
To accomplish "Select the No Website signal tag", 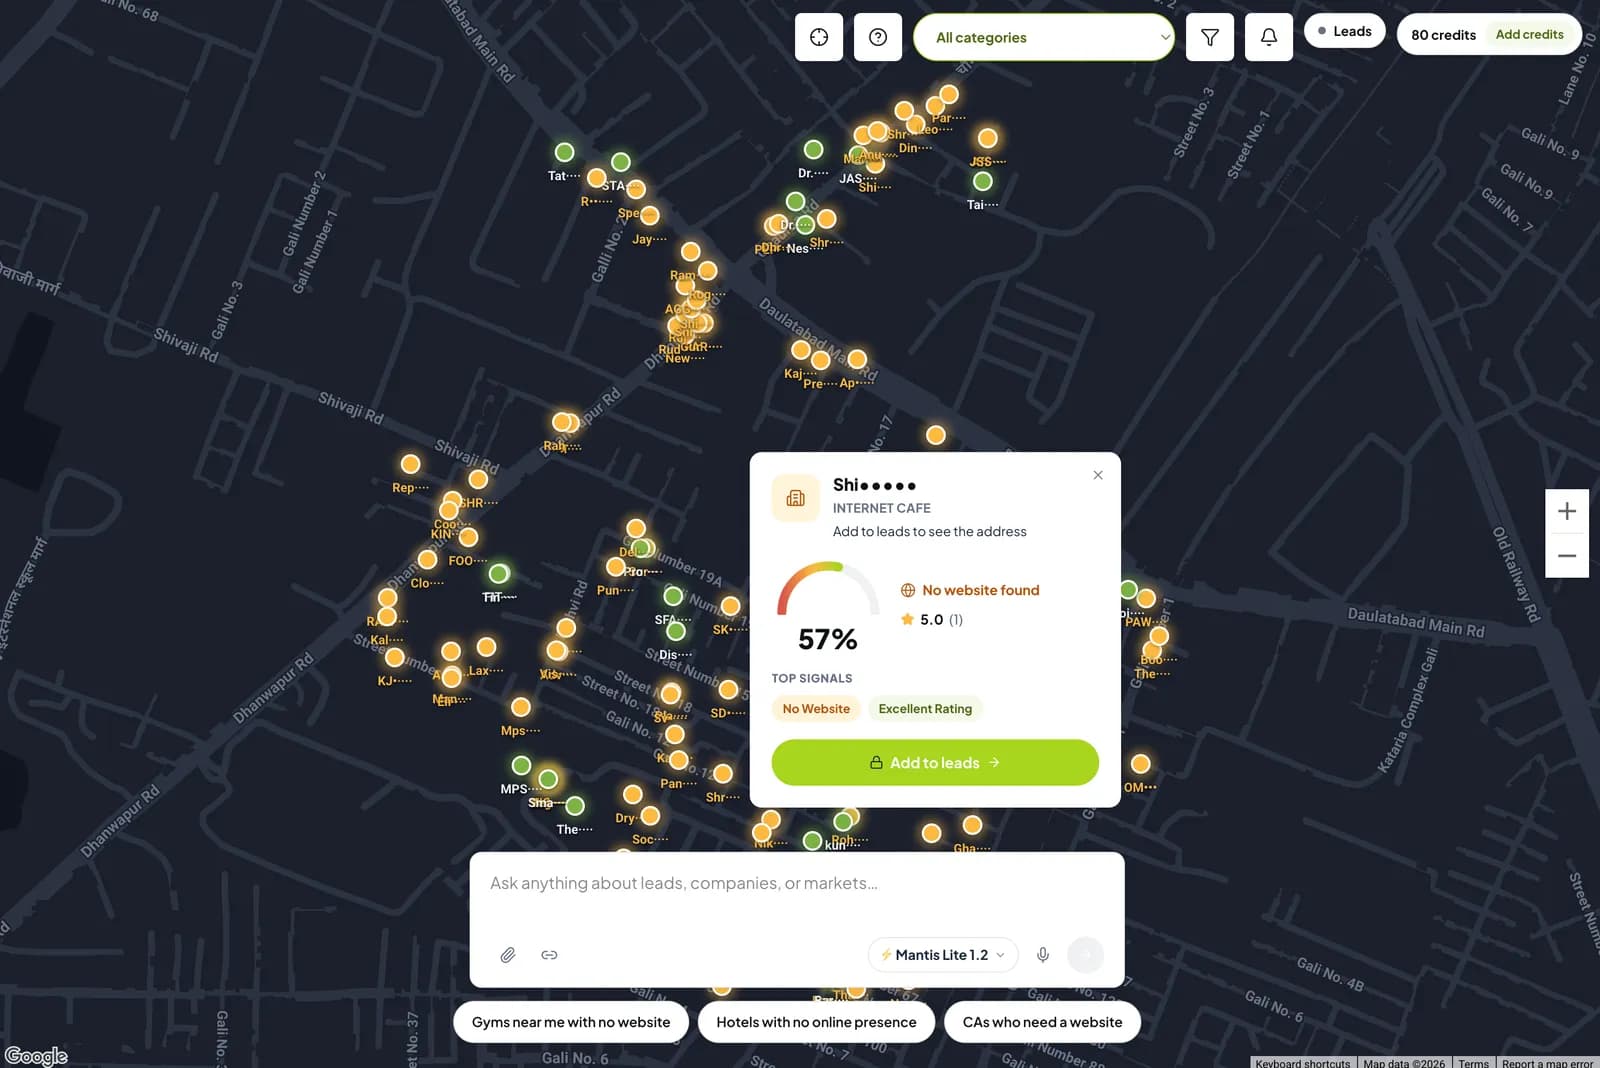I will 816,709.
